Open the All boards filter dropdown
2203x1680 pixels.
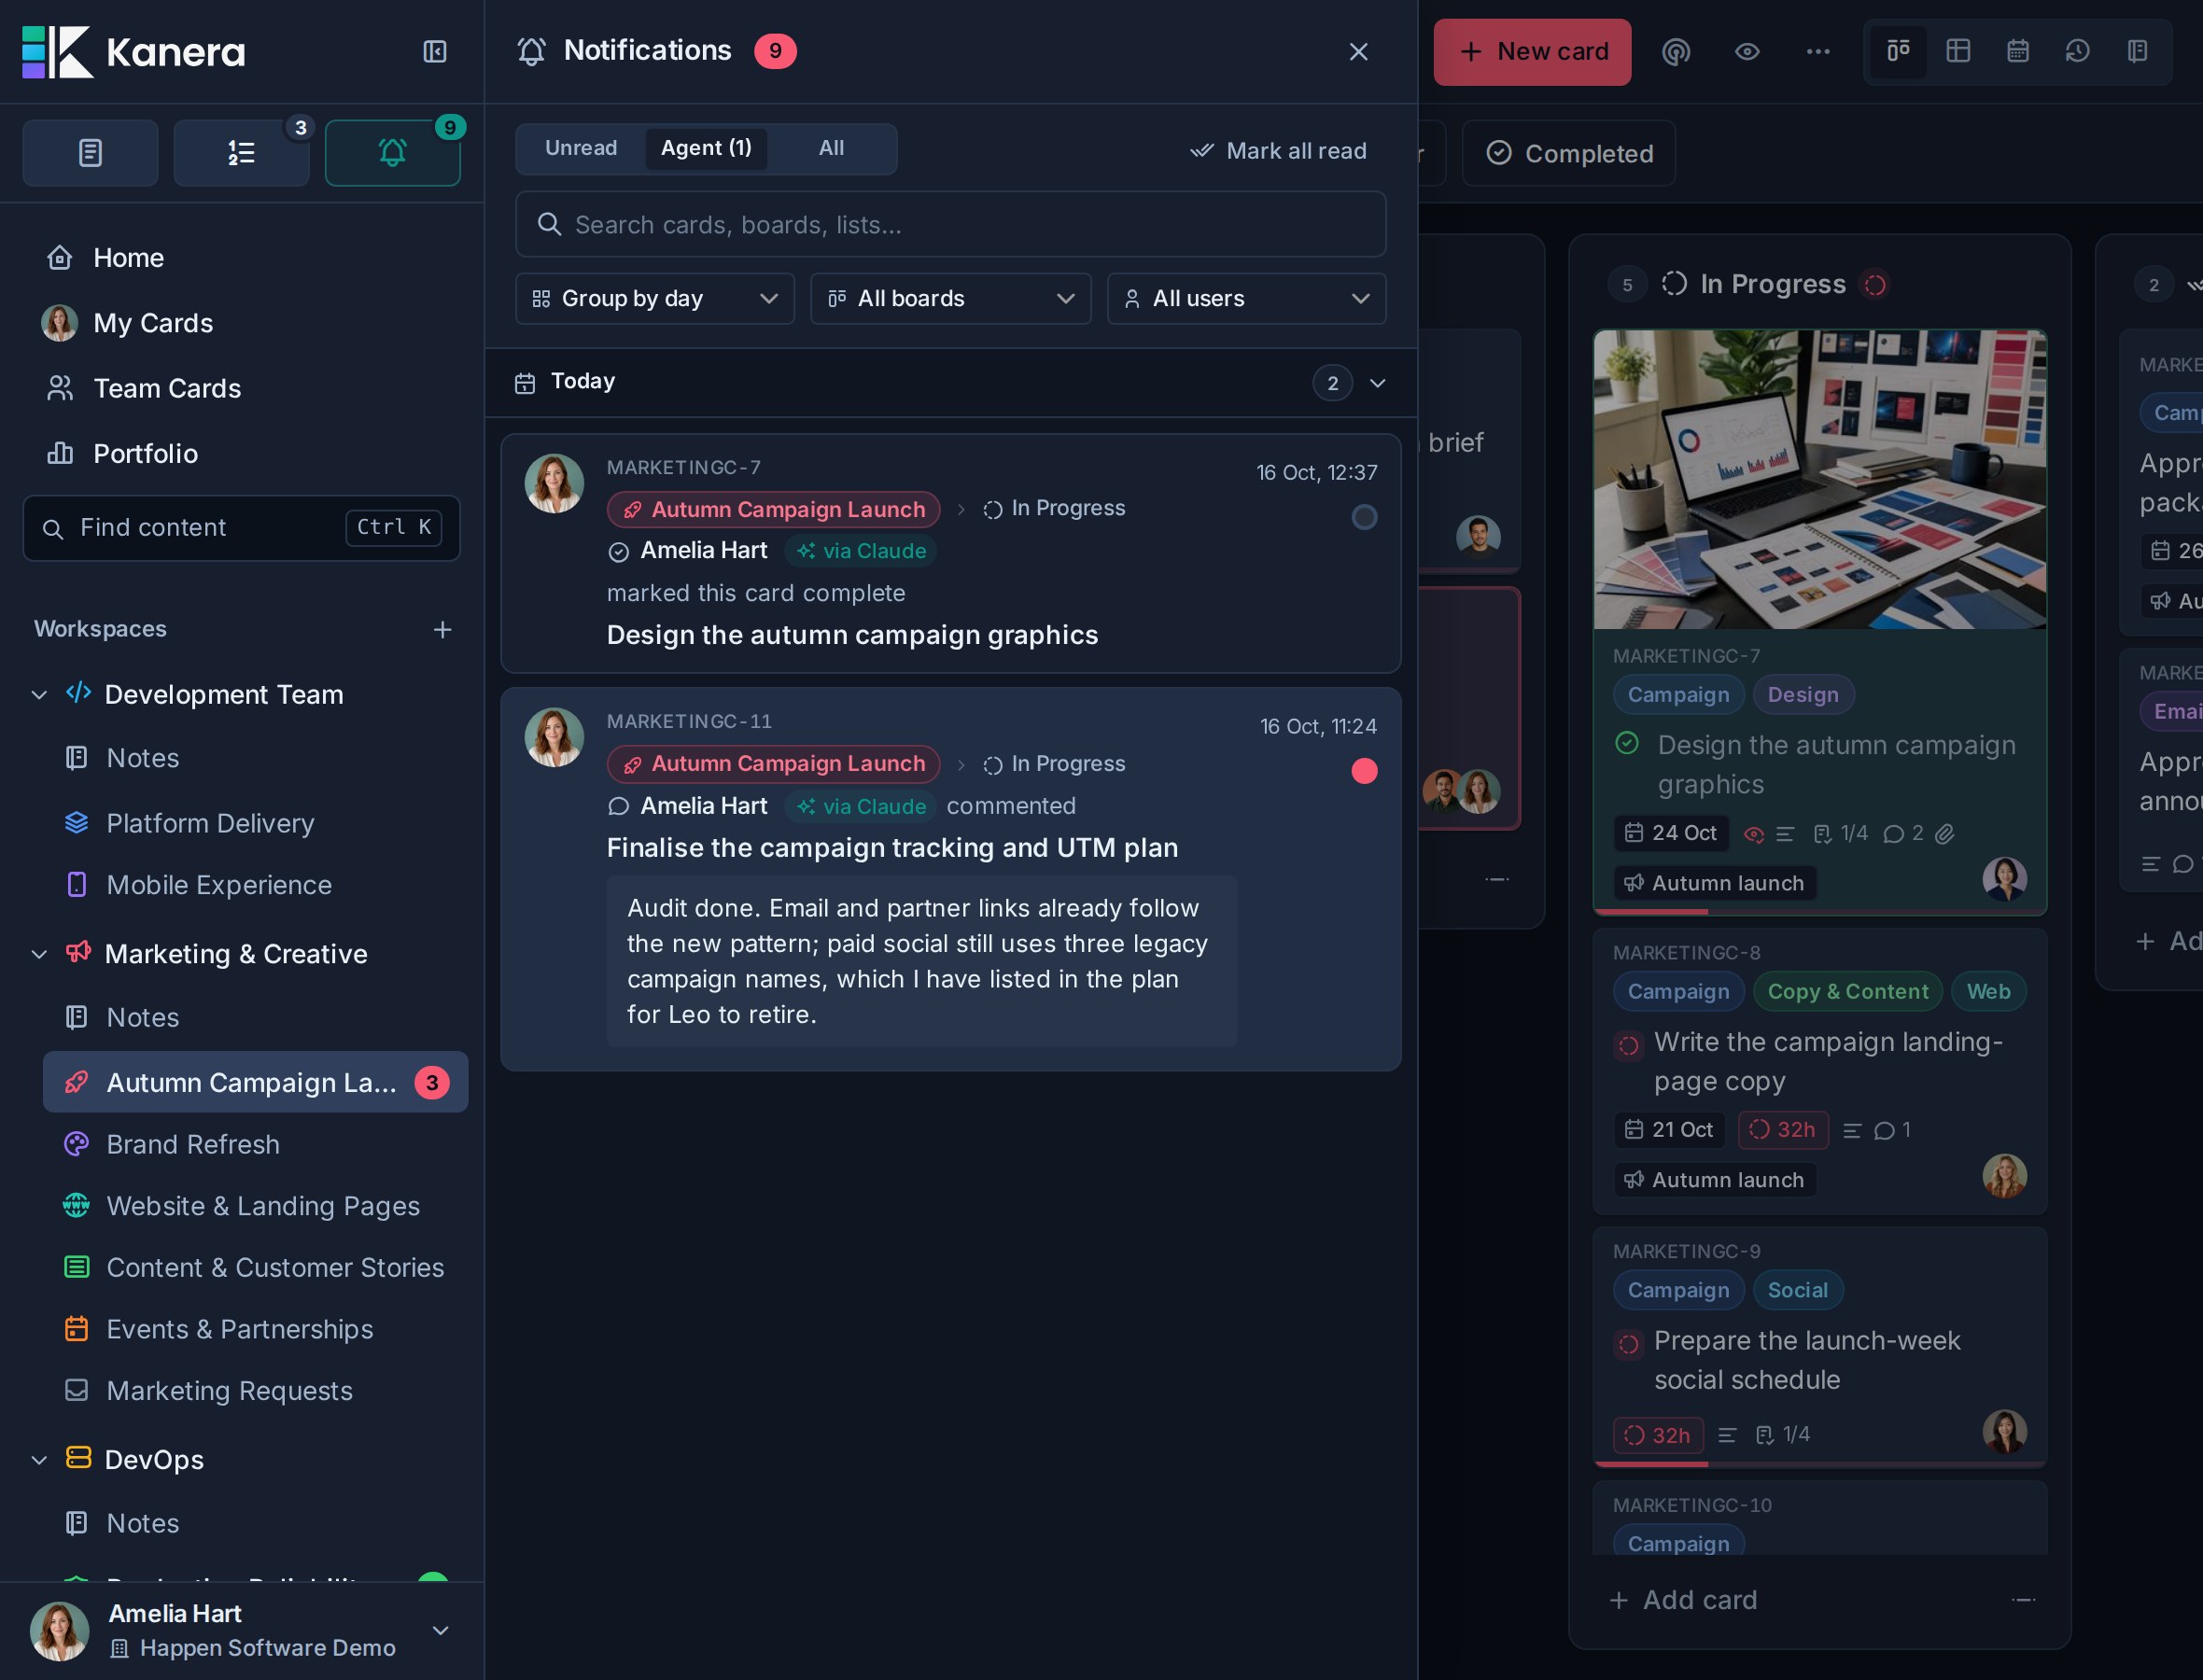point(950,298)
